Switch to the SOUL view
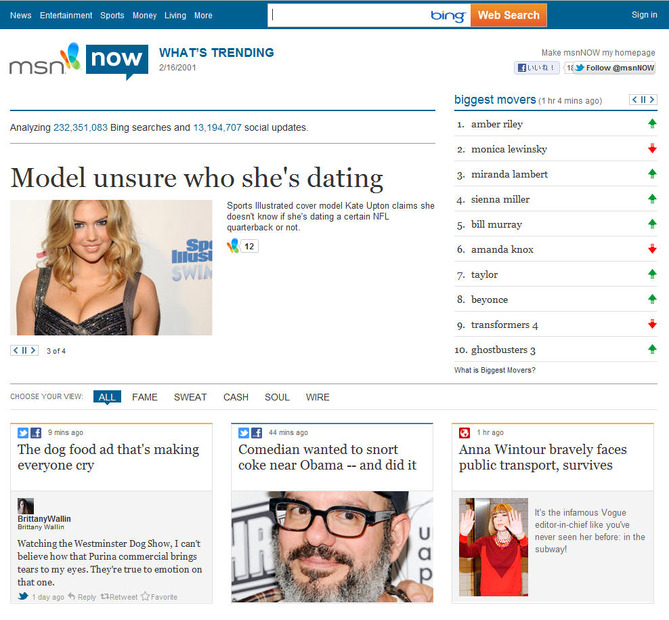669x620 pixels. [277, 397]
